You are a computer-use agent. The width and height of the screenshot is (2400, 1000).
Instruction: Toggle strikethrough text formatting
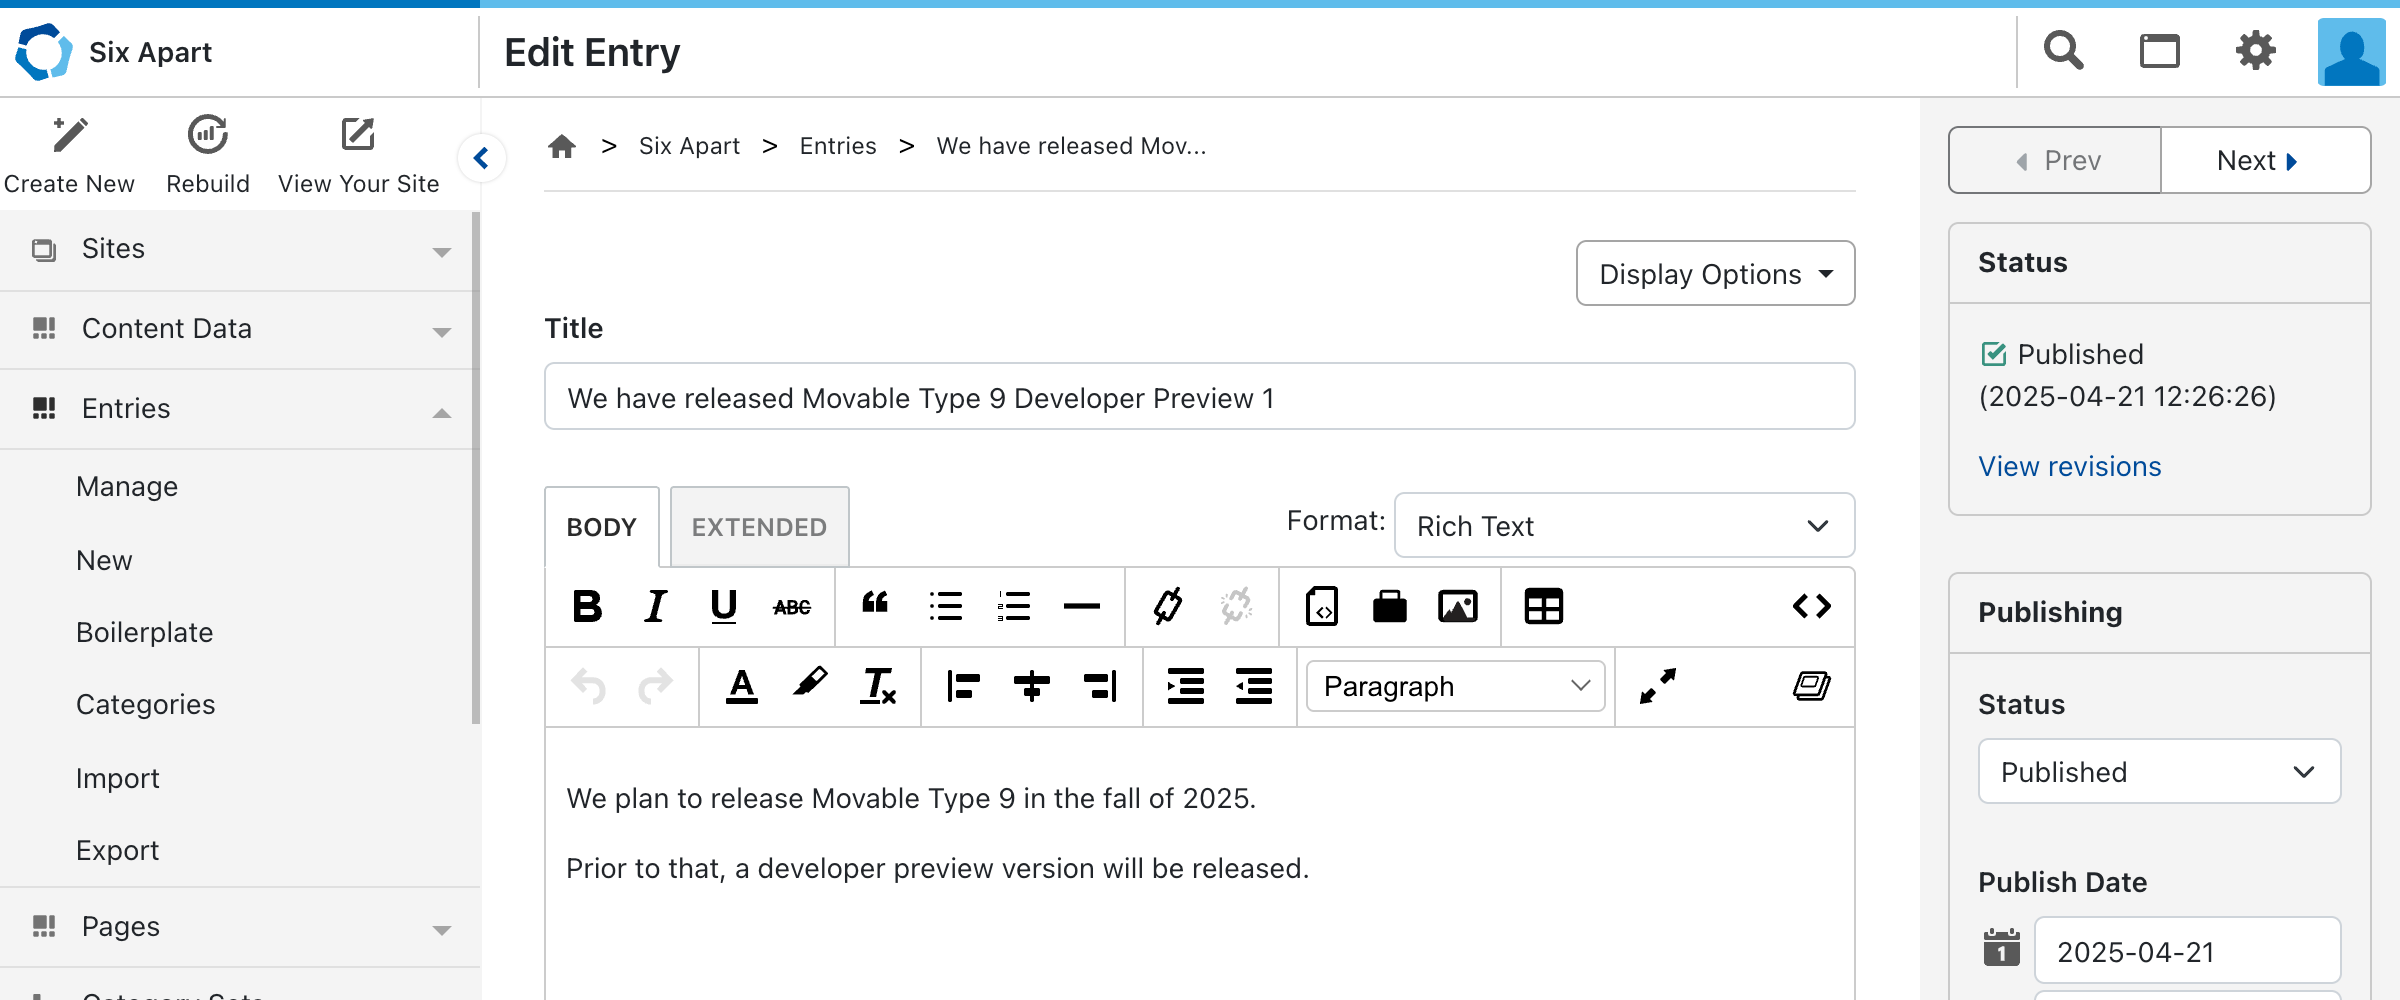pyautogui.click(x=792, y=606)
